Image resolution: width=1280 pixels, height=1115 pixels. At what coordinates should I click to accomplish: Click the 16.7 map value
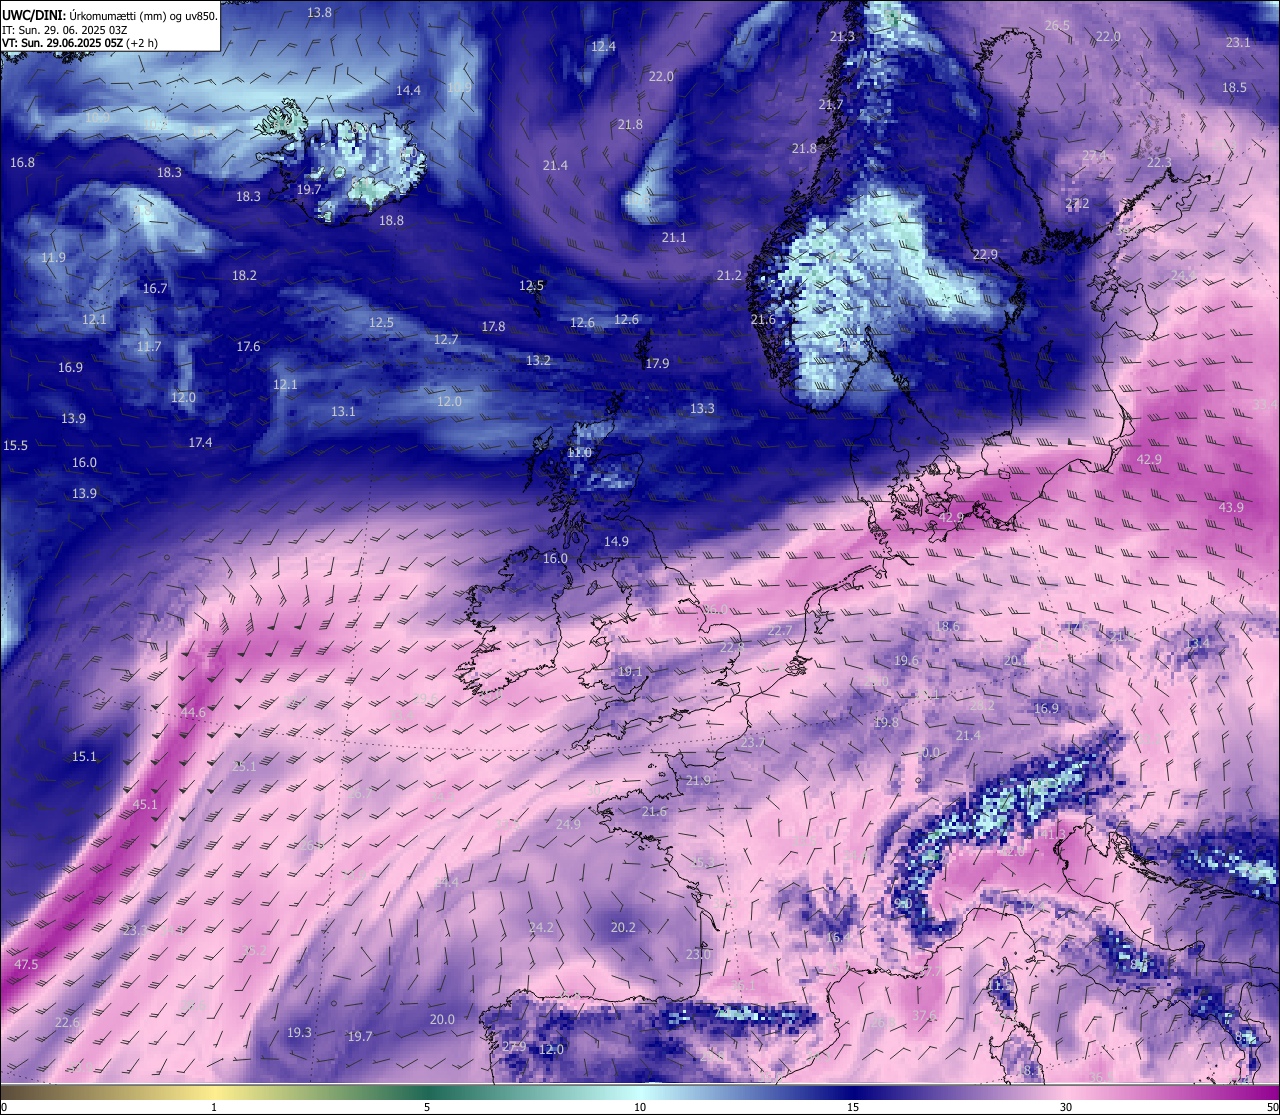(154, 289)
